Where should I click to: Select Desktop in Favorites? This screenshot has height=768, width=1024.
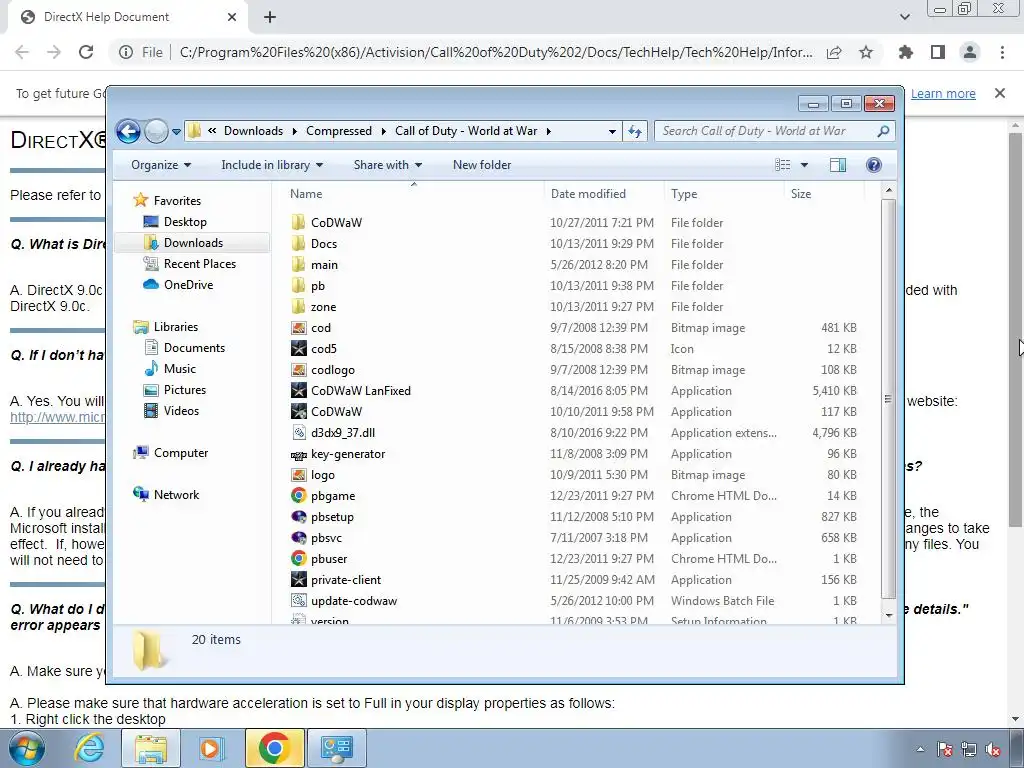coord(185,222)
